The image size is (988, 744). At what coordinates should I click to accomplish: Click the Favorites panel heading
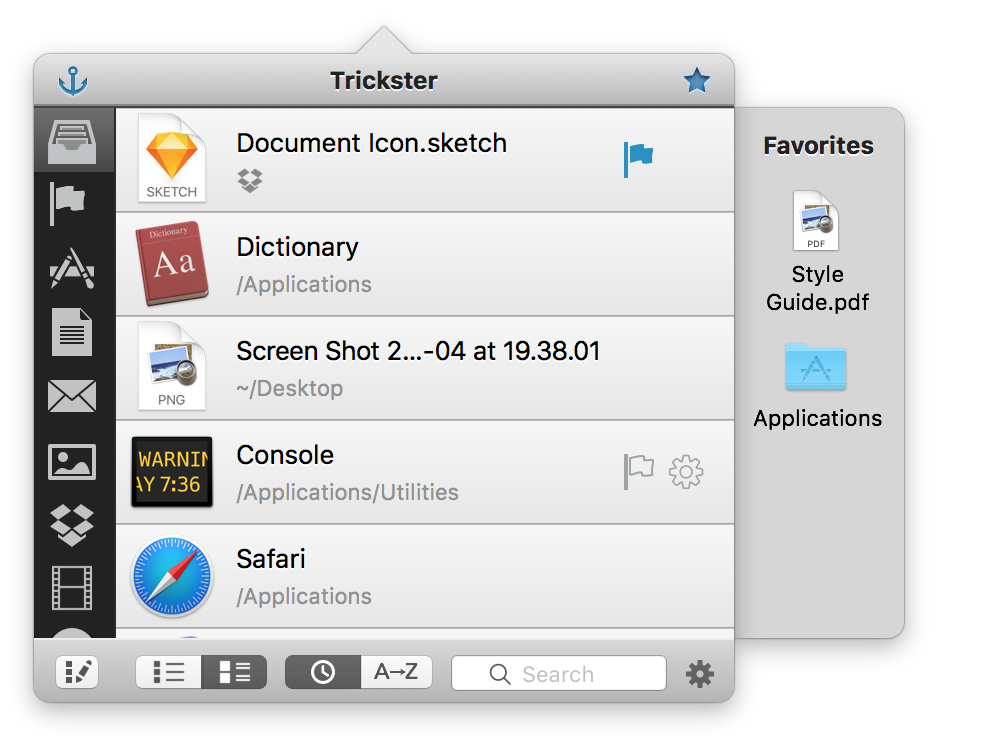pos(819,146)
